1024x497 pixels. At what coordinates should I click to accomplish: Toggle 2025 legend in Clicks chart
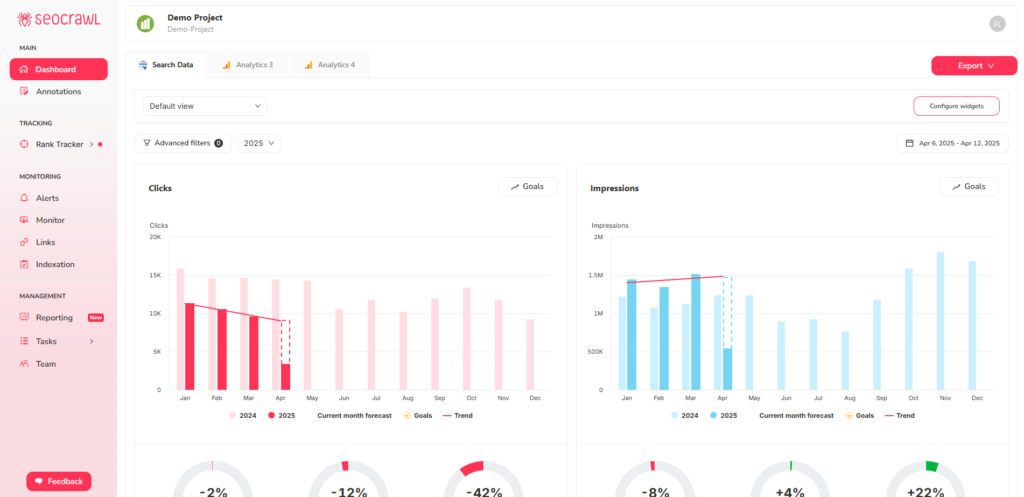click(281, 415)
